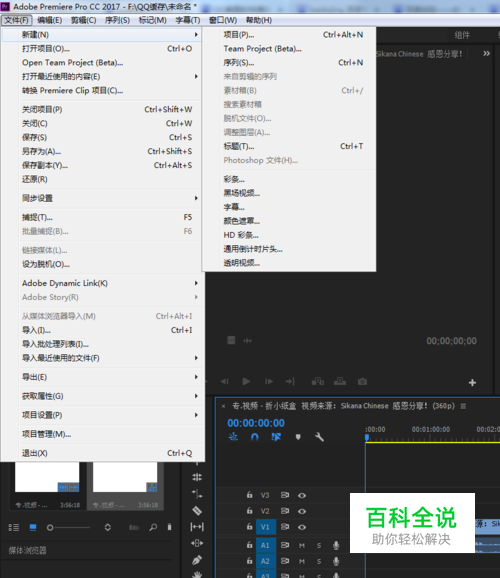The width and height of the screenshot is (500, 578).
Task: Switch to the 组件 workspace tab
Action: point(462,35)
